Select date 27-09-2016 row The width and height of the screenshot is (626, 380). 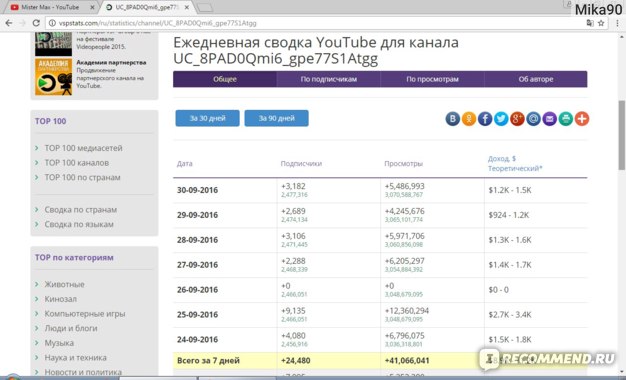pos(380,265)
